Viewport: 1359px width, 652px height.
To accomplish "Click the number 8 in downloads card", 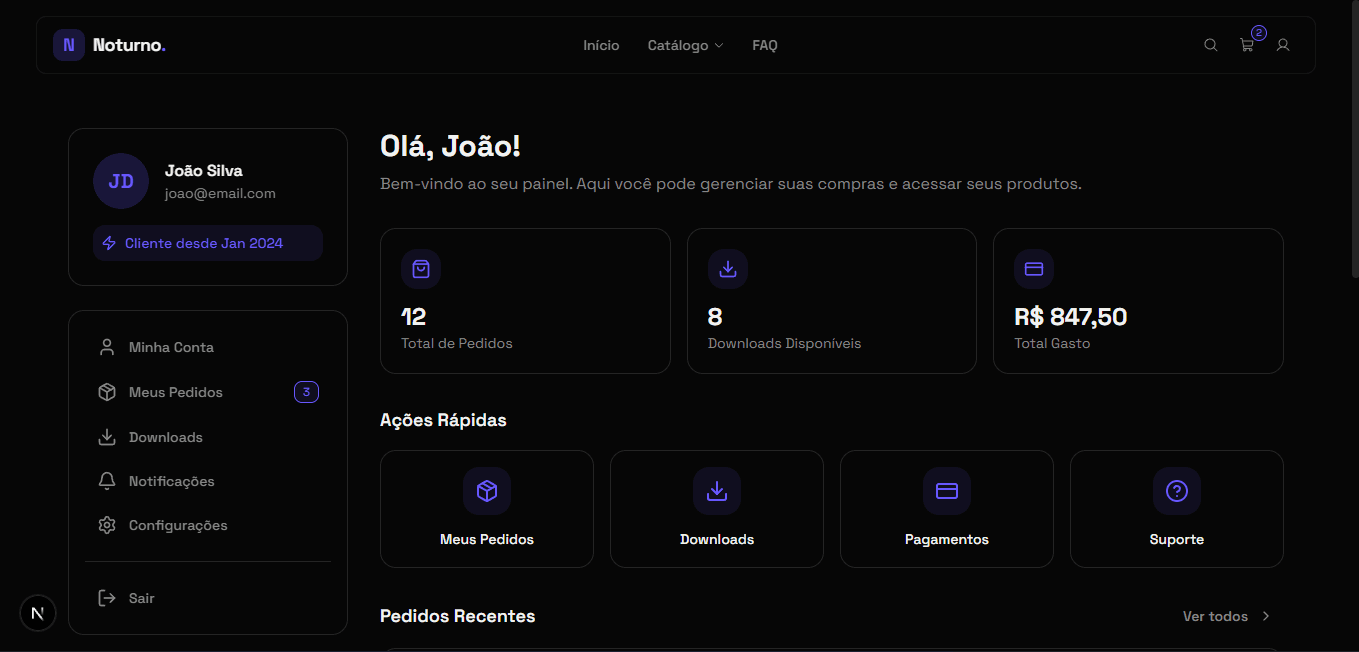I will click(715, 317).
